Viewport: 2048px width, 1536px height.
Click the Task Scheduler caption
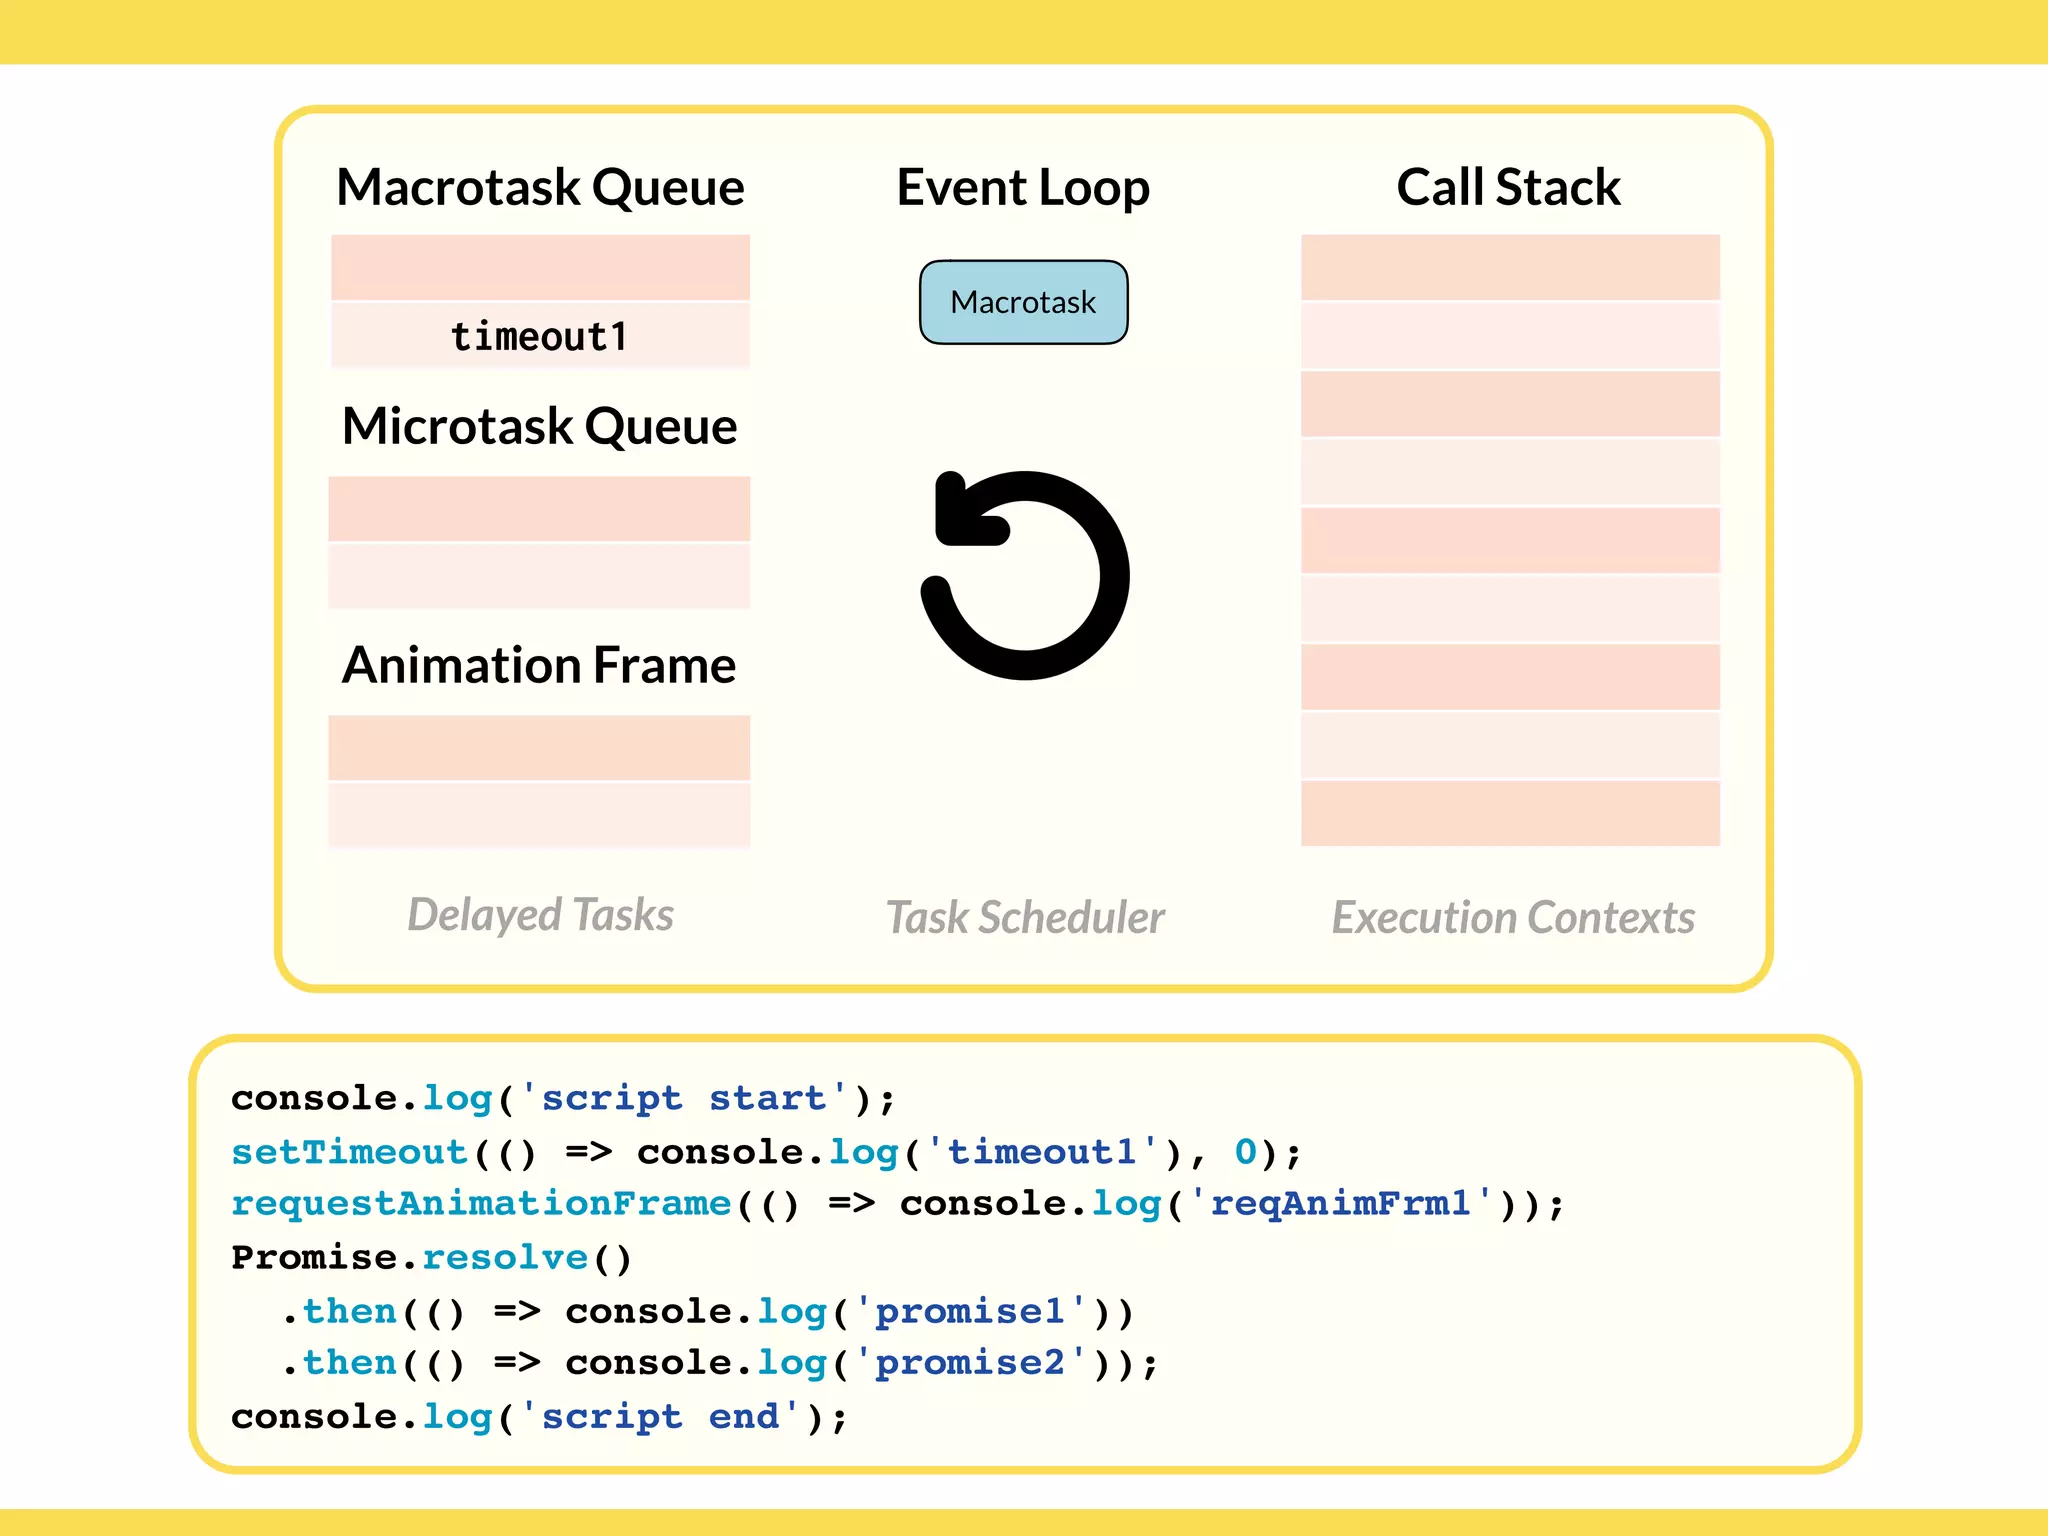pyautogui.click(x=1025, y=917)
